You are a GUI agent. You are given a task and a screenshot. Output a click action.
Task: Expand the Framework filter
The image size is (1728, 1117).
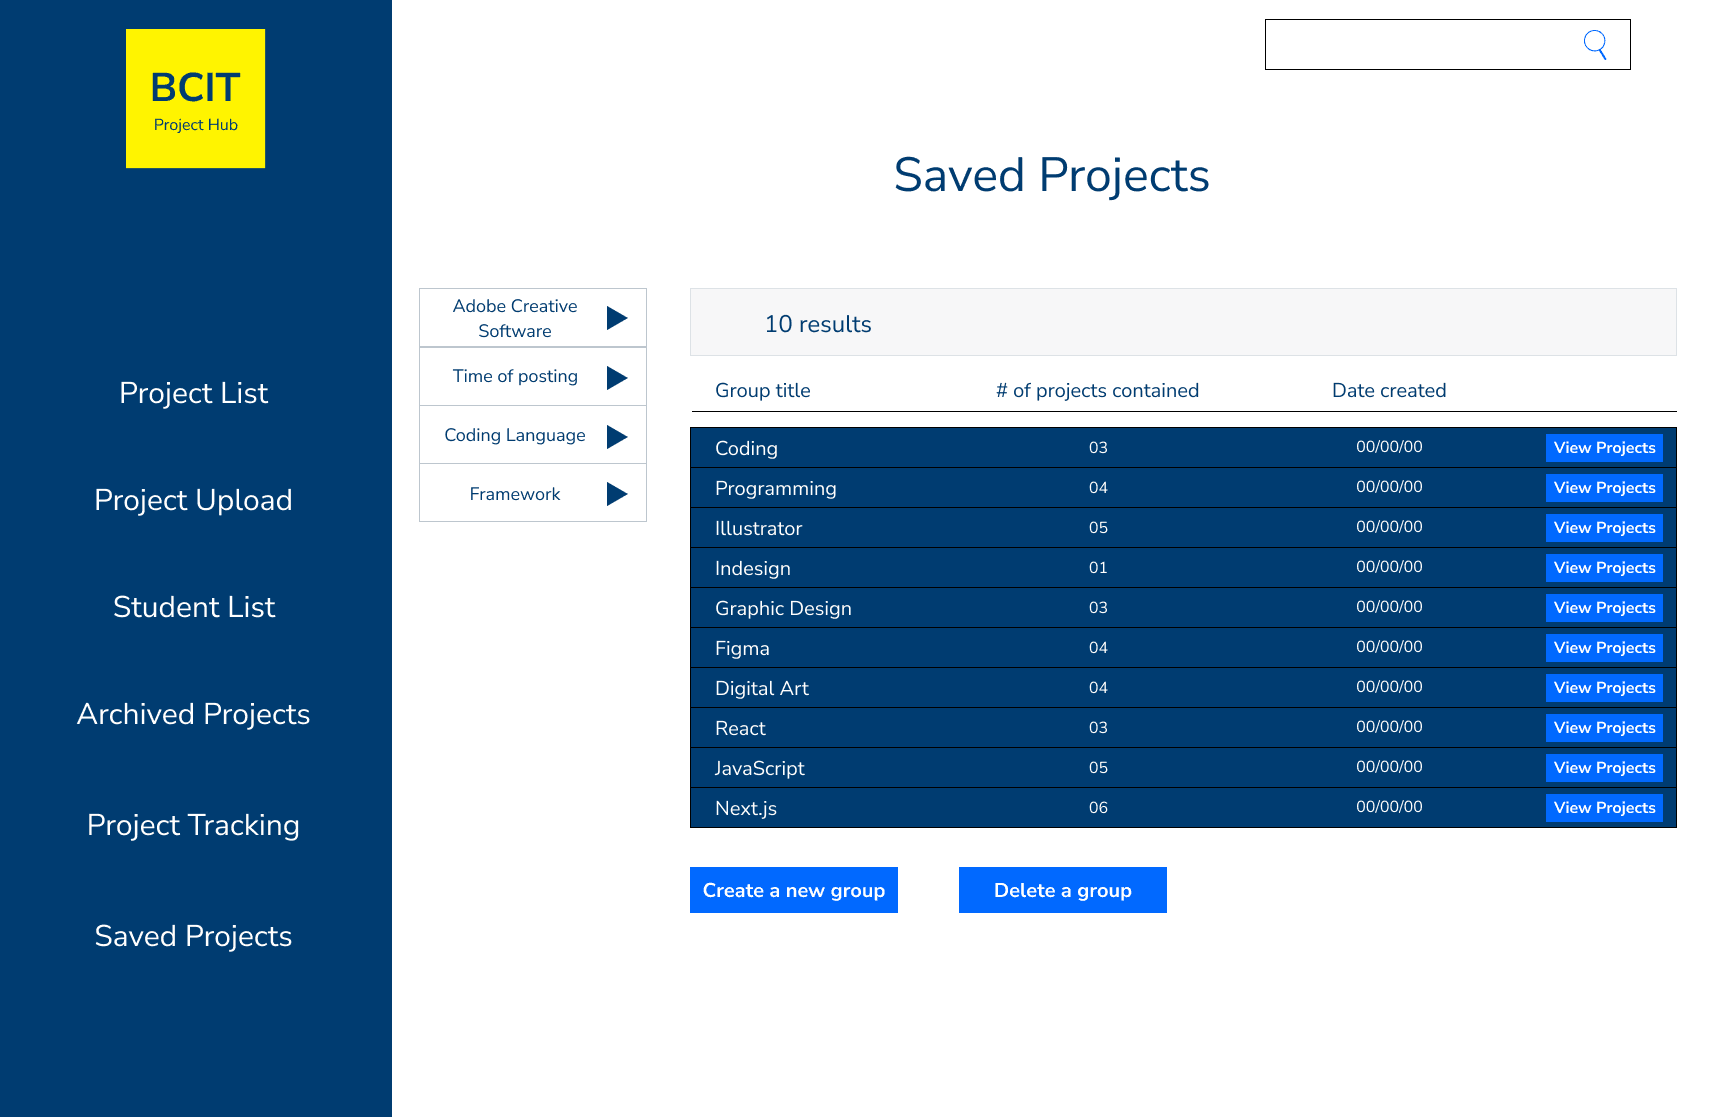coord(532,493)
